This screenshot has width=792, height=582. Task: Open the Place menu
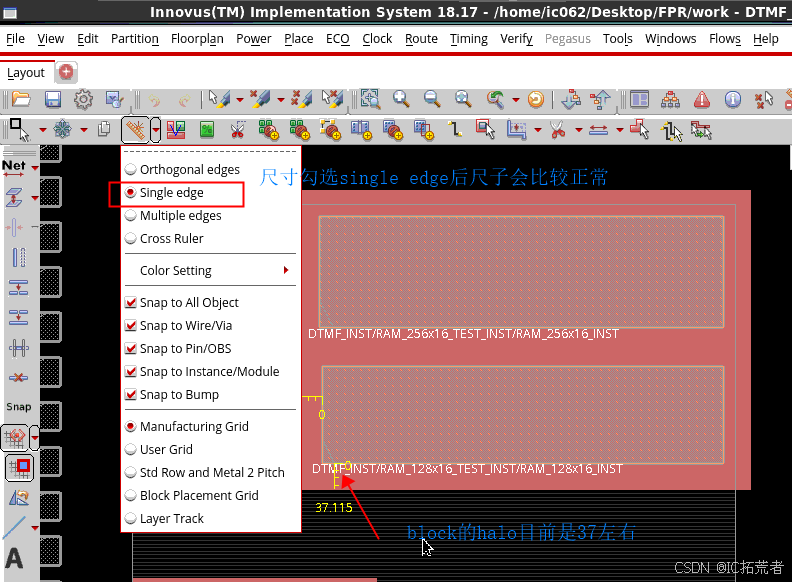pos(299,38)
